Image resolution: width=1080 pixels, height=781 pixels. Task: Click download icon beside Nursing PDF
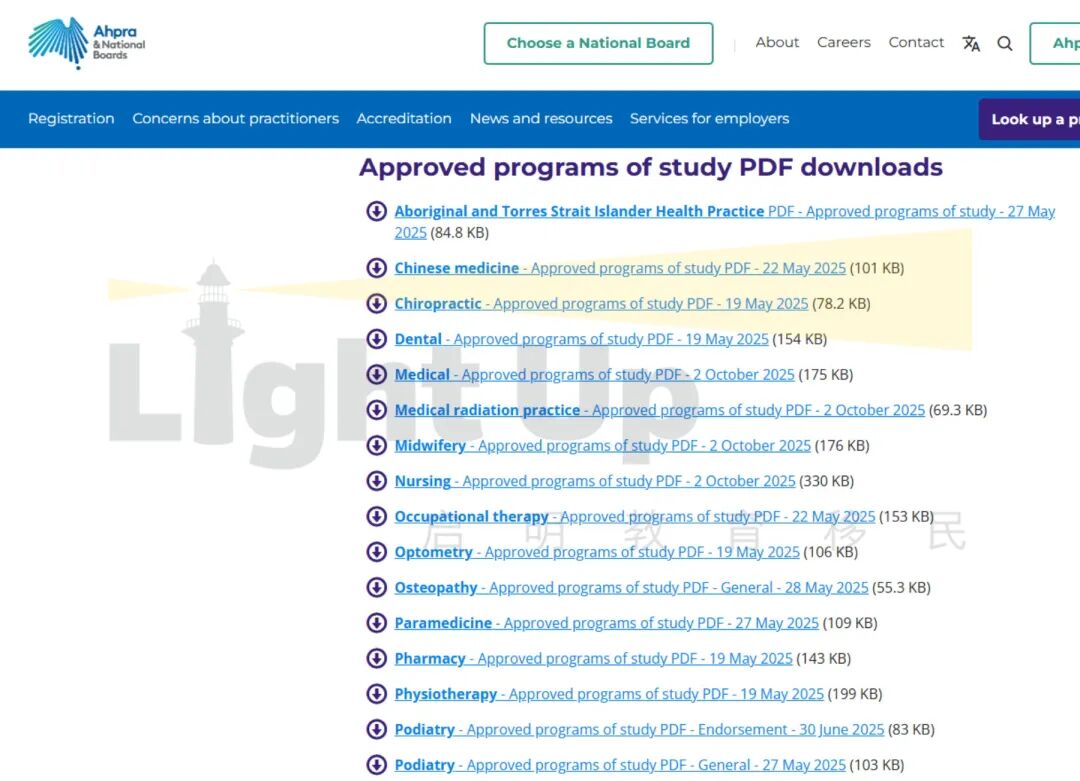[376, 481]
